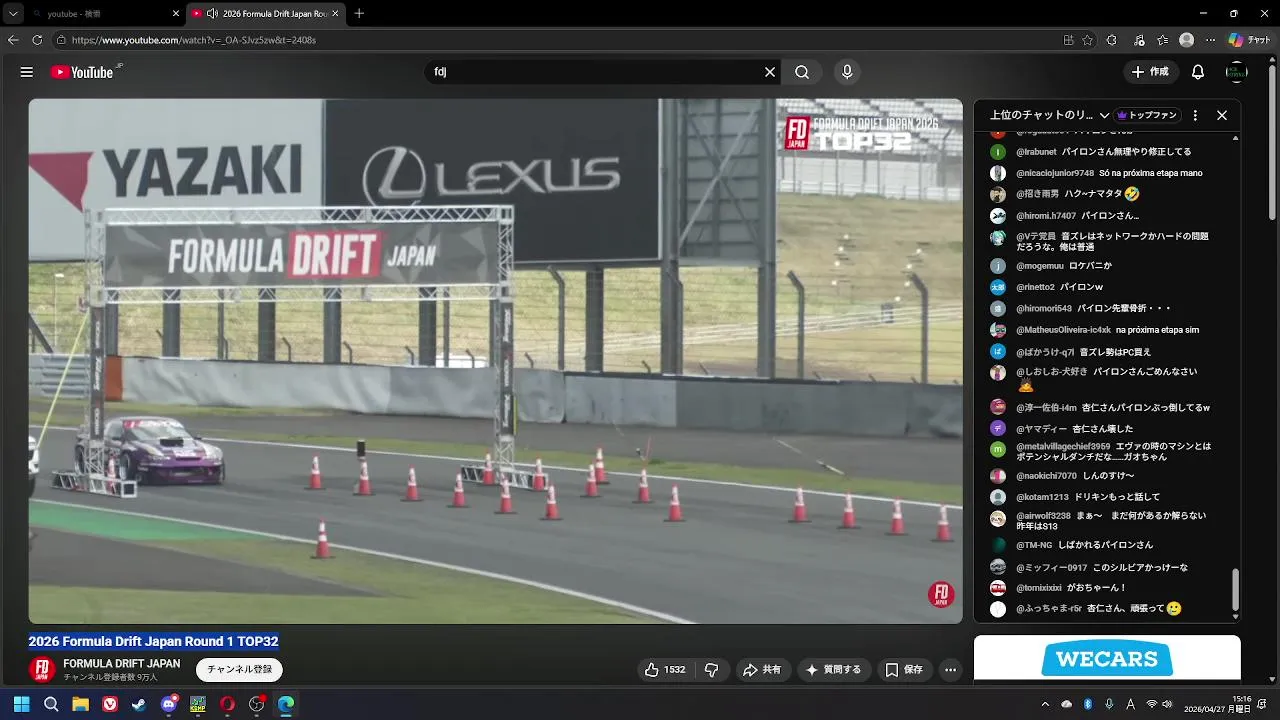Mute the tab via the speaker icon
The height and width of the screenshot is (720, 1280).
212,14
